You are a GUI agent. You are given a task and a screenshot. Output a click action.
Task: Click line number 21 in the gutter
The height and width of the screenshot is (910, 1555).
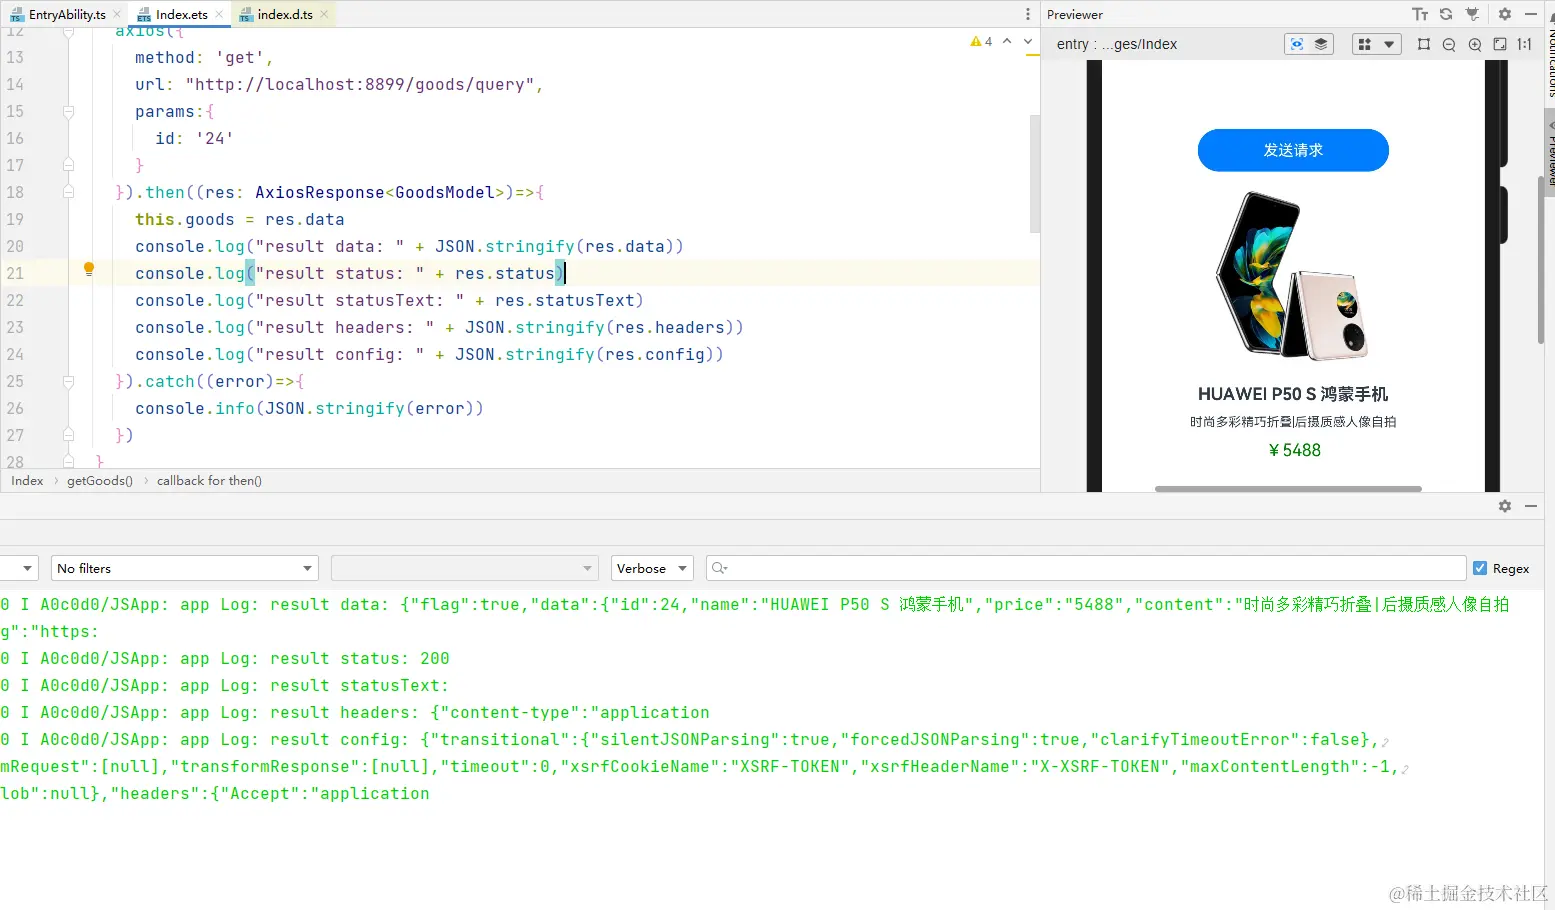pos(15,273)
